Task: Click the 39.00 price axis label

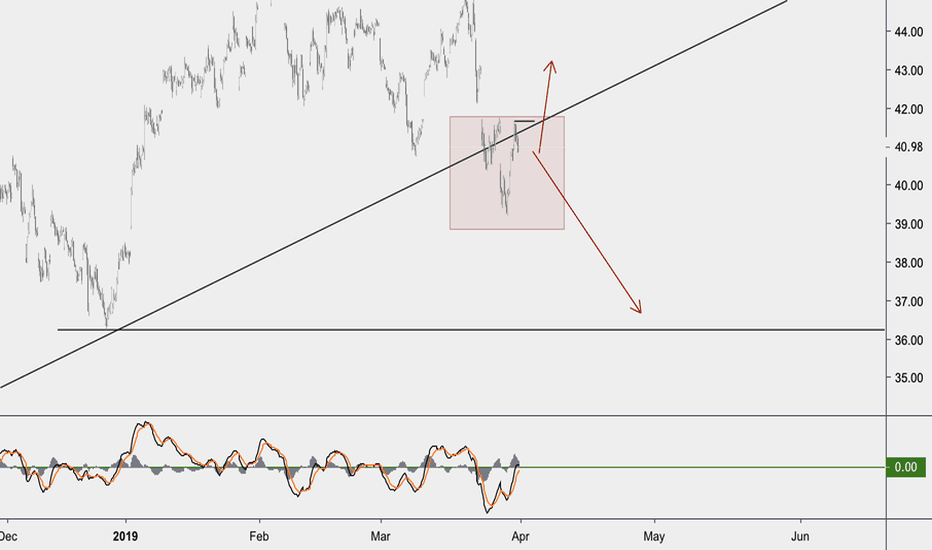Action: pos(909,224)
